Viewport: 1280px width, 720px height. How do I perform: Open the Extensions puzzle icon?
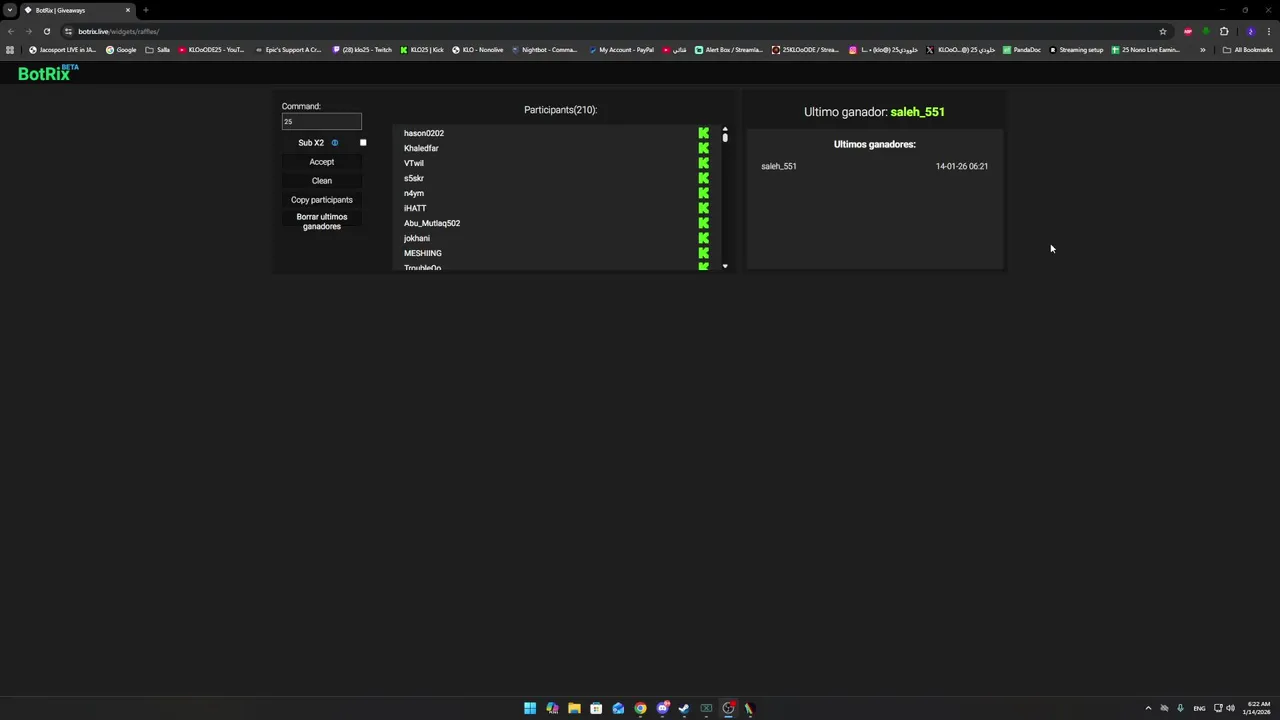[1224, 31]
